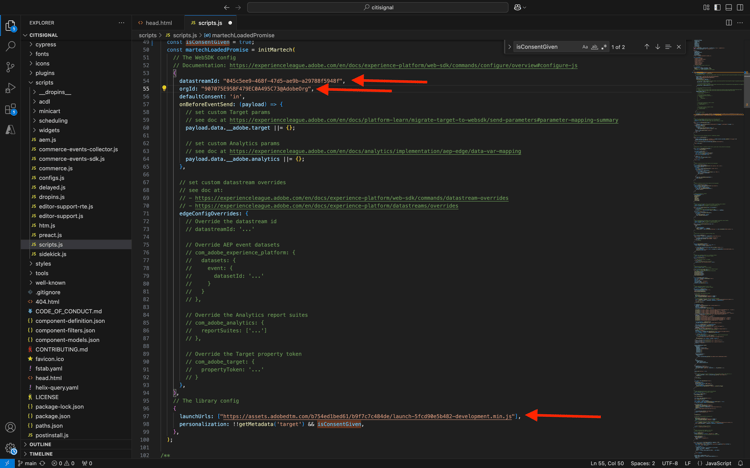Open the Run and Debug view
Viewport: 750px width, 468px height.
(11, 88)
